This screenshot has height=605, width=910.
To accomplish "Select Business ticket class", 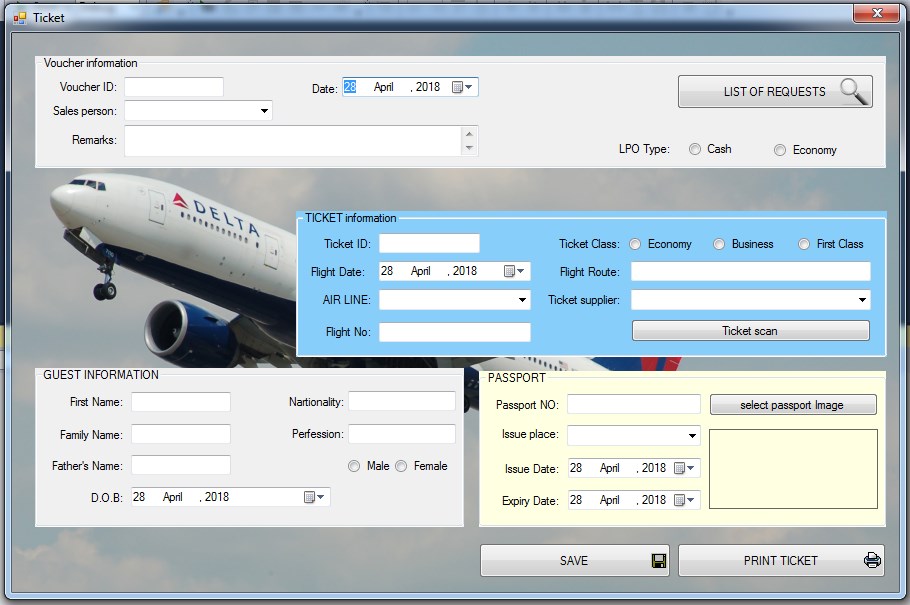I will tap(718, 243).
